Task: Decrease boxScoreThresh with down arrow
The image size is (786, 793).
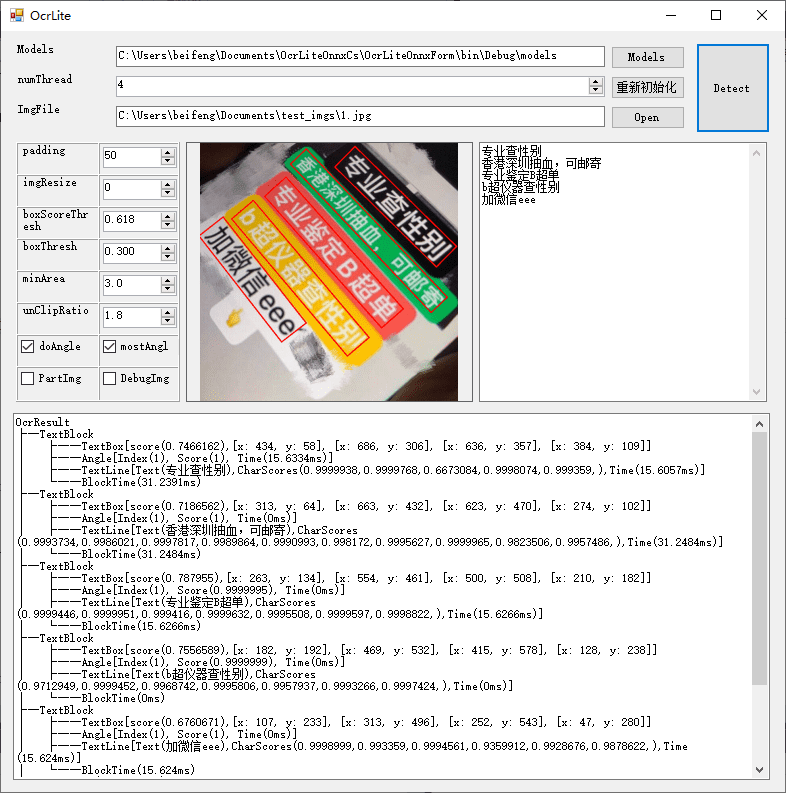Action: [x=168, y=225]
